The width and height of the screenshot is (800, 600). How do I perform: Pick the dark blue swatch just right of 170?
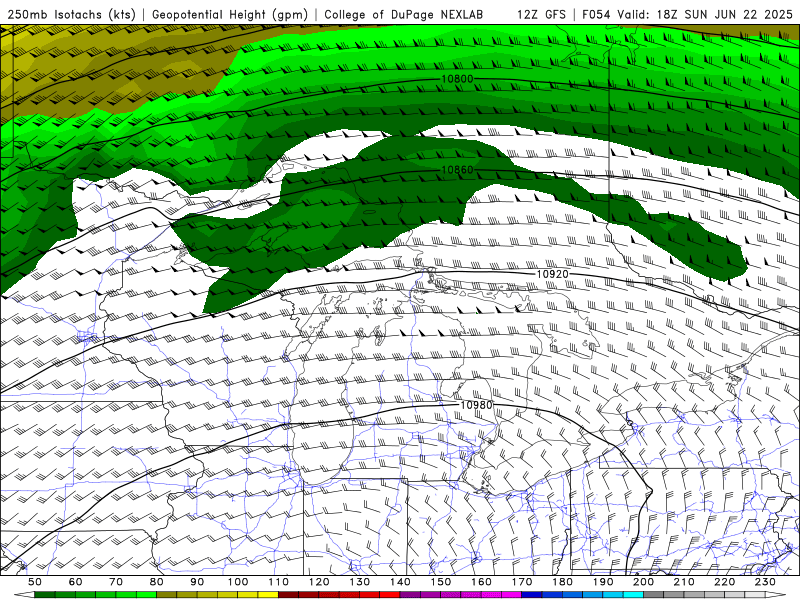coord(532,595)
